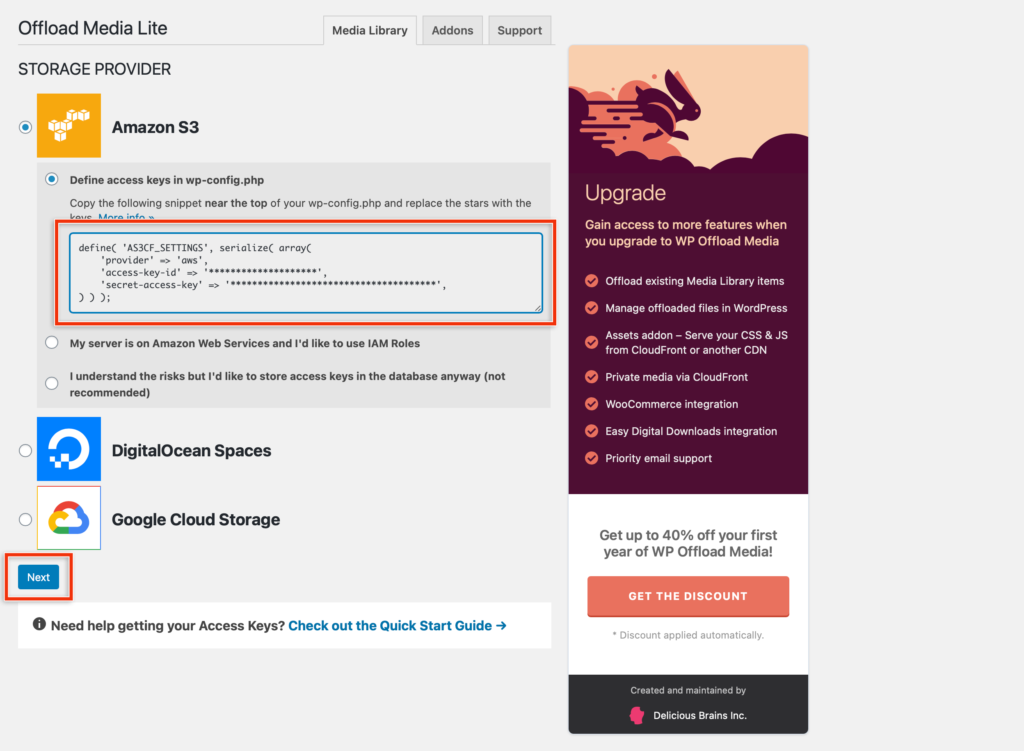Open the Addons tab

click(452, 30)
